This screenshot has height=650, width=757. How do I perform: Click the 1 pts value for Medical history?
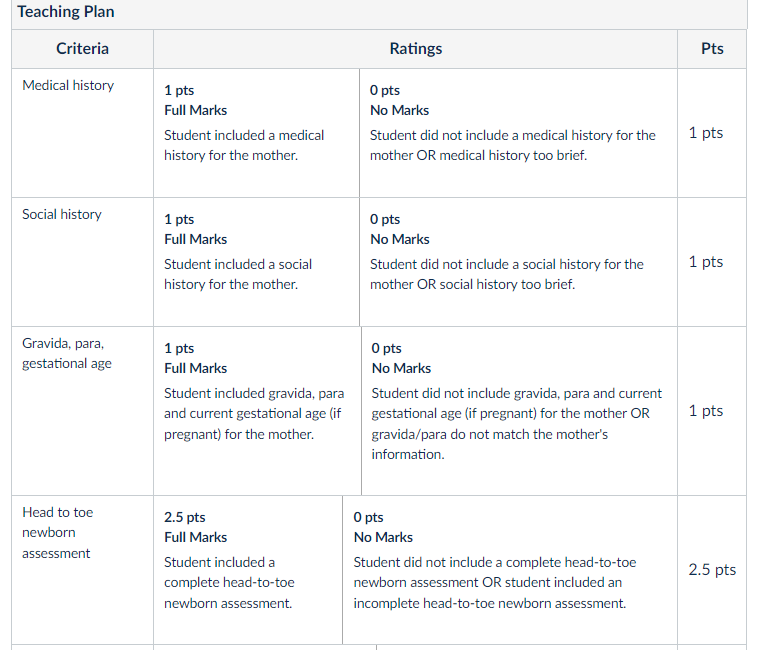click(706, 133)
